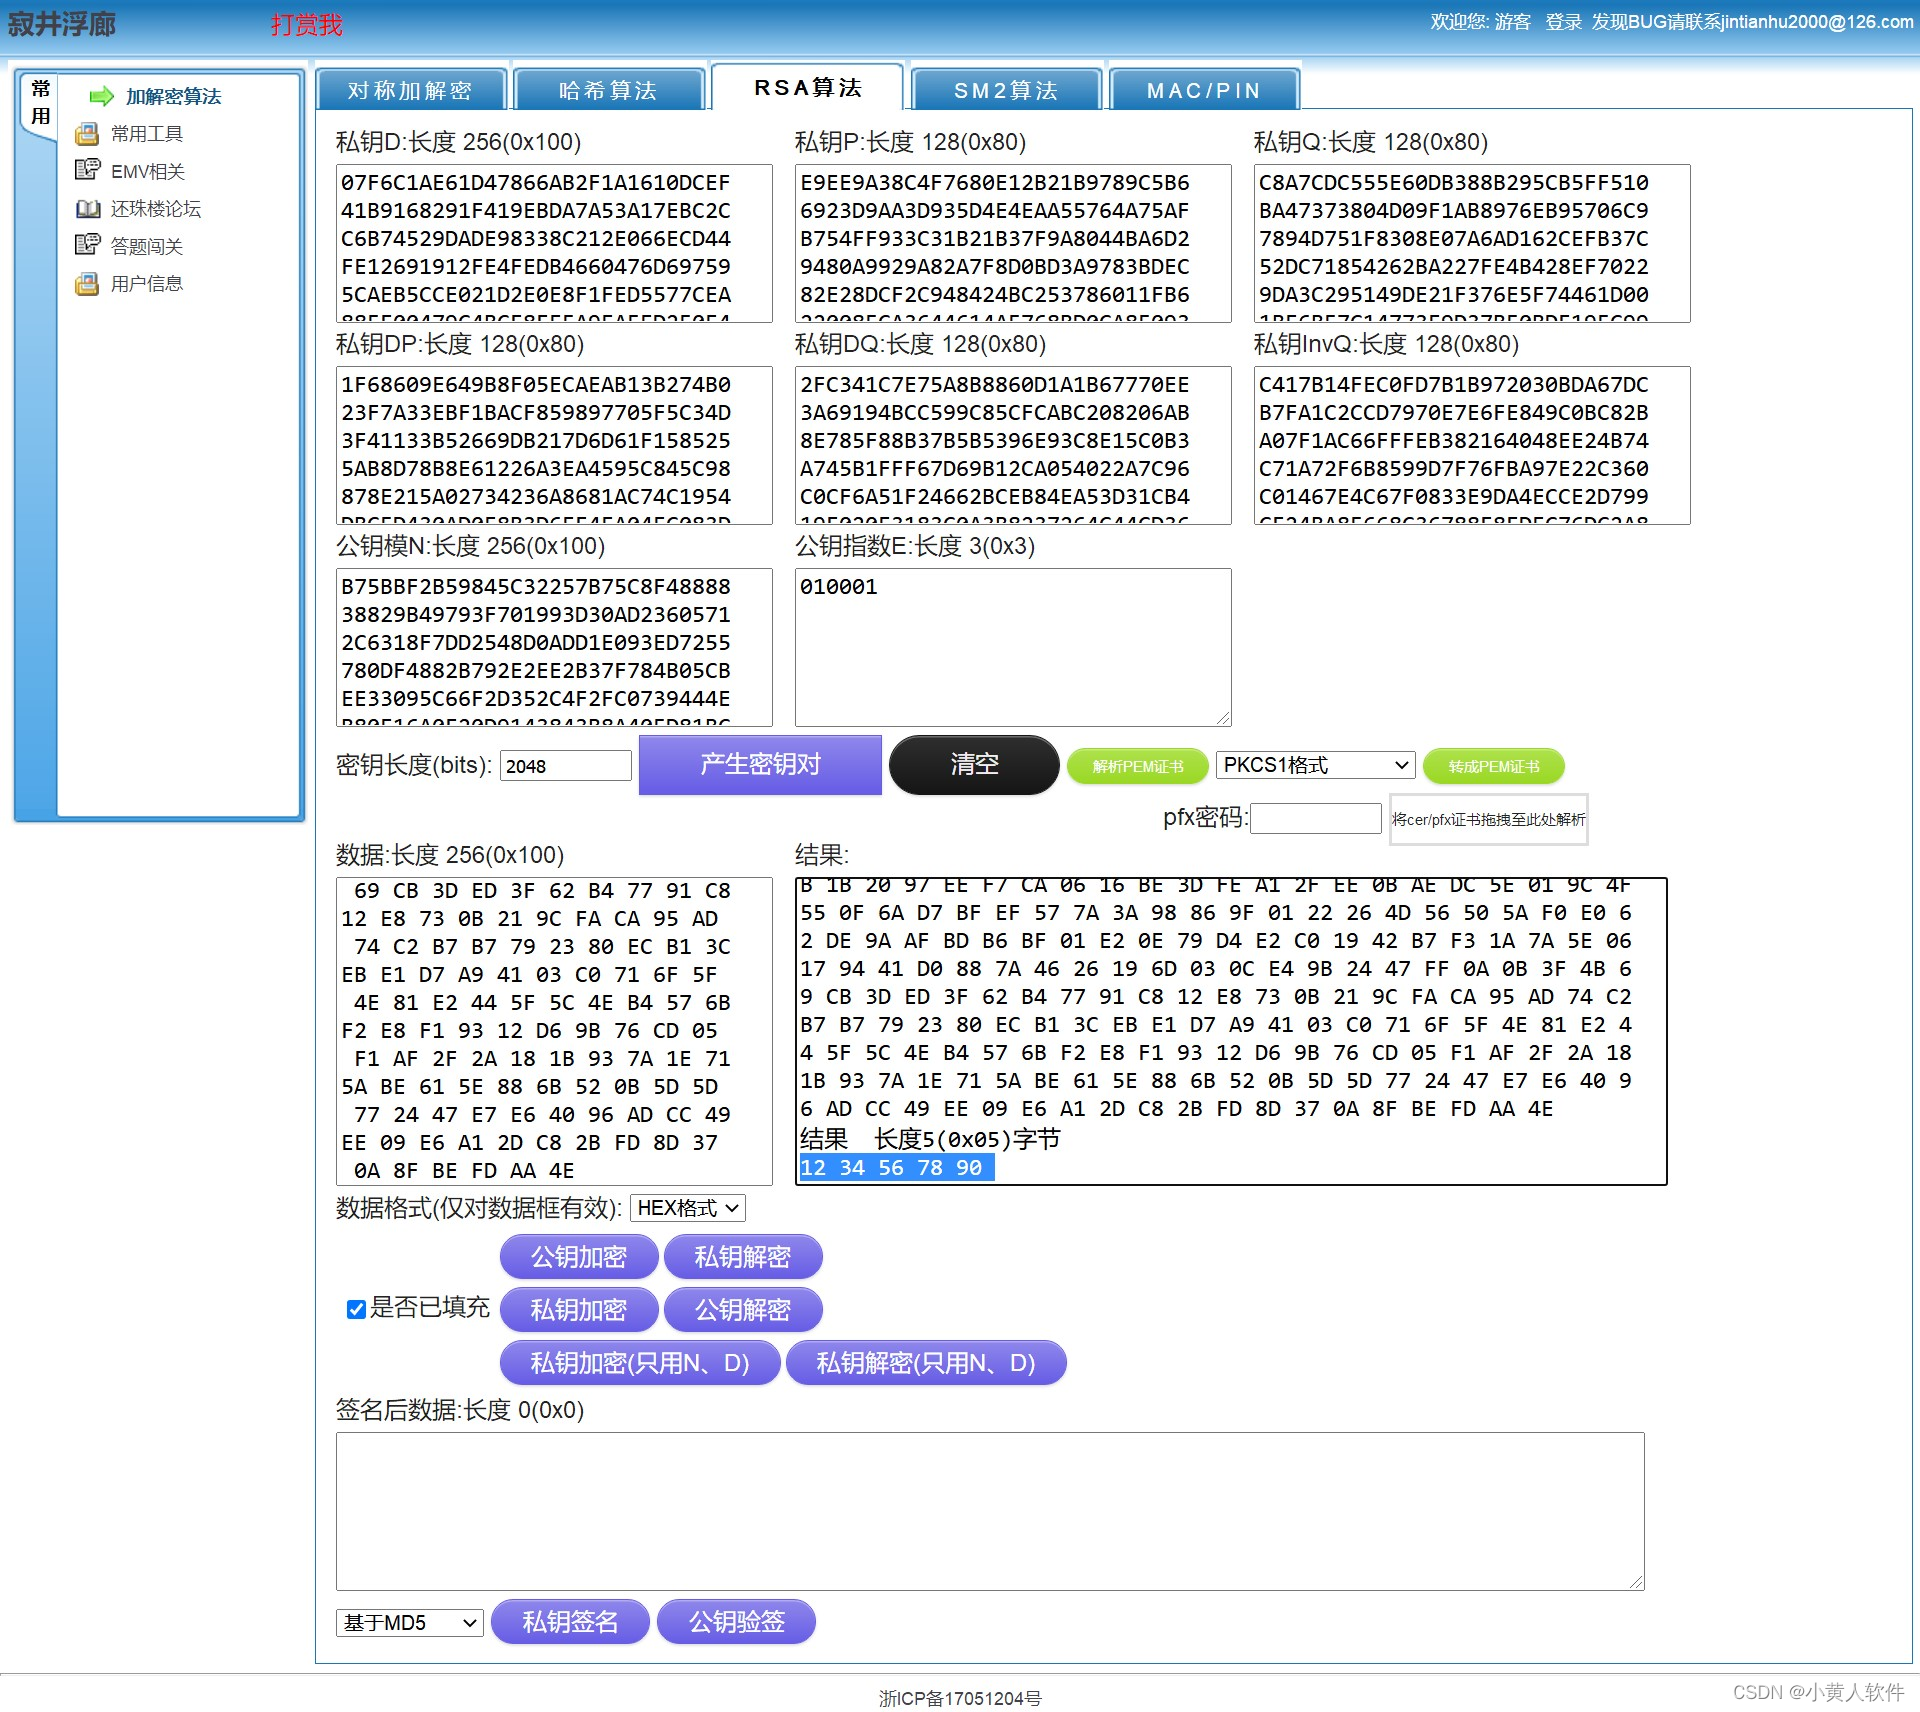Click the 打赏我 link in header
The width and height of the screenshot is (1920, 1712).
(306, 25)
